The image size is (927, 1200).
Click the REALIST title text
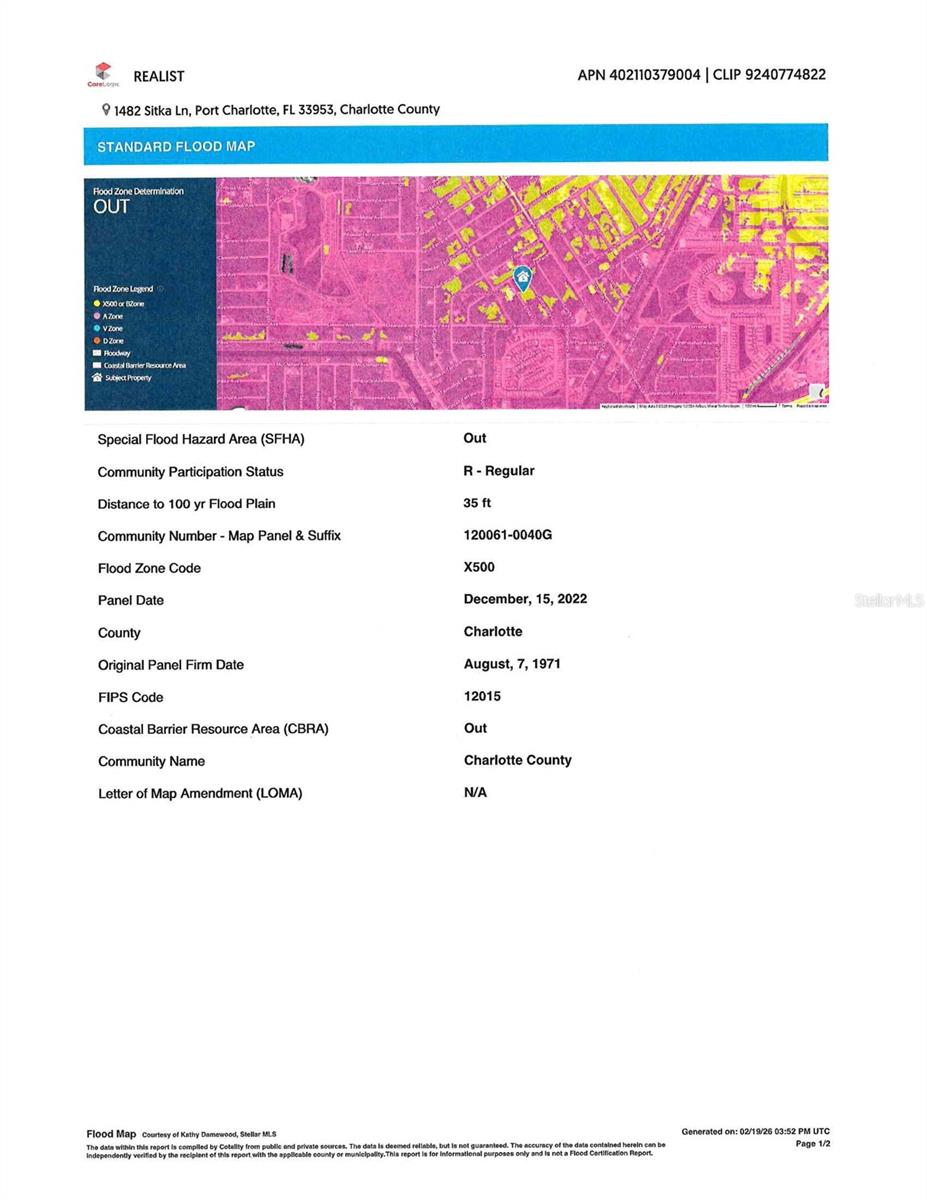click(x=159, y=76)
